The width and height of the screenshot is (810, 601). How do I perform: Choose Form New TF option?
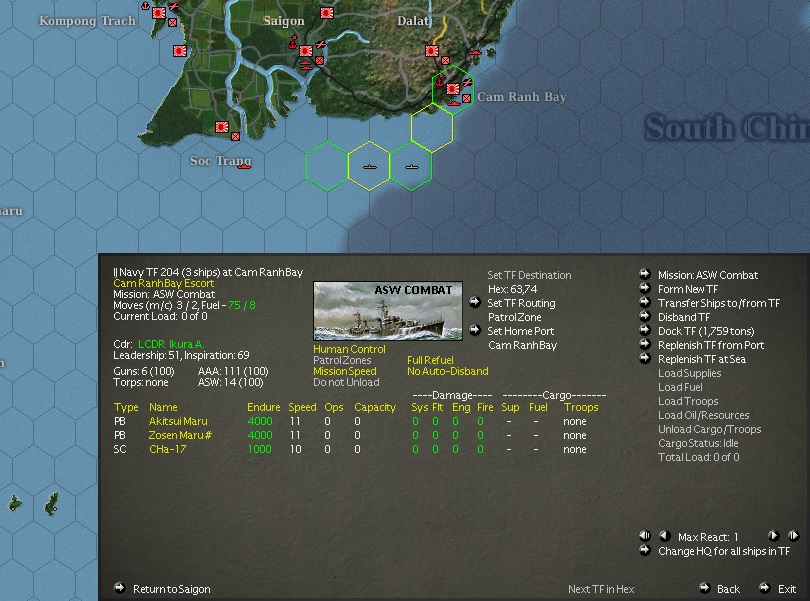(688, 289)
